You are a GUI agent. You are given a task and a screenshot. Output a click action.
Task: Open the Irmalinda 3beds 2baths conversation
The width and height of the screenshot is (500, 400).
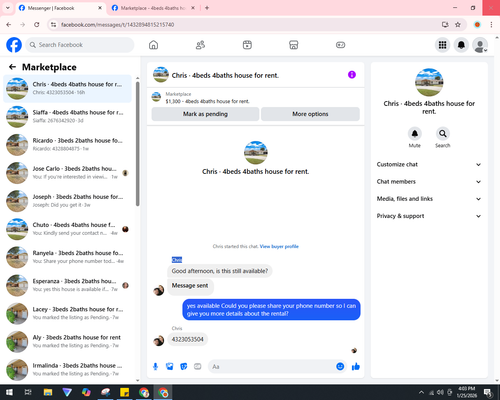[67, 369]
